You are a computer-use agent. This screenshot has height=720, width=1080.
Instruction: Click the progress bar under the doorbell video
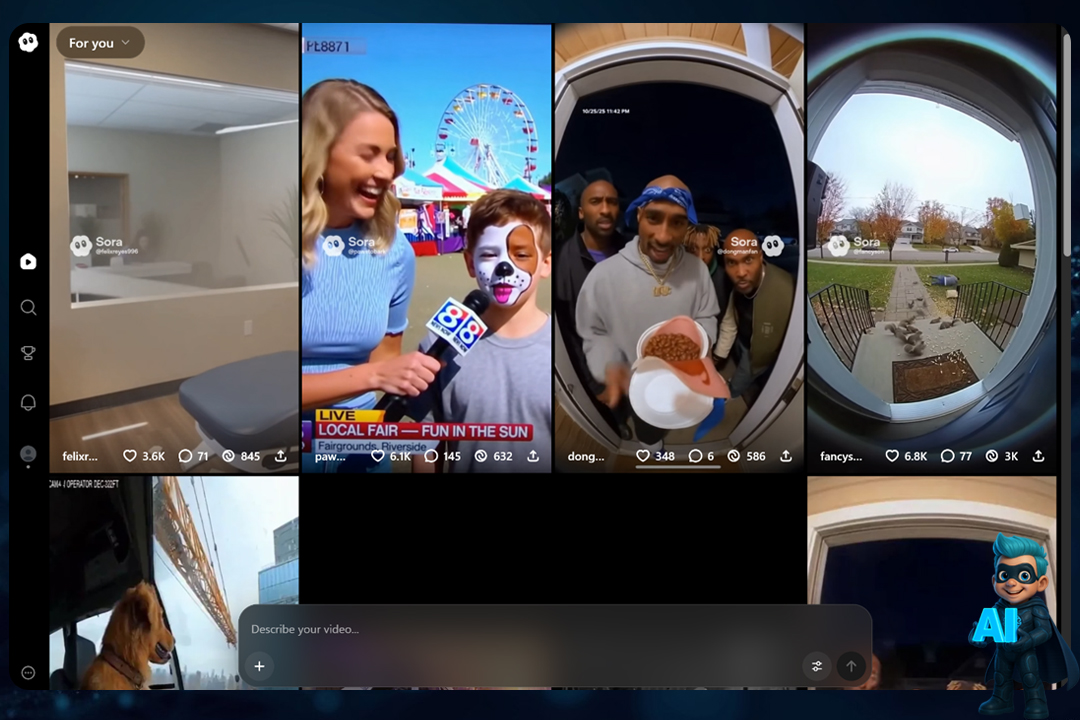678,467
